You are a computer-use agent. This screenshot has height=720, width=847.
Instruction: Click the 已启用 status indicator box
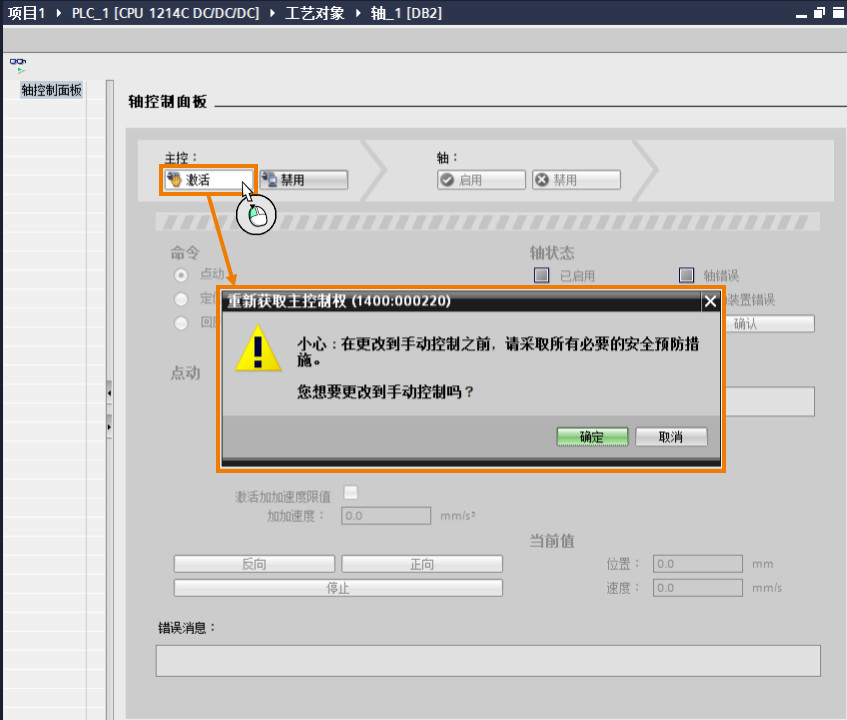[x=541, y=275]
